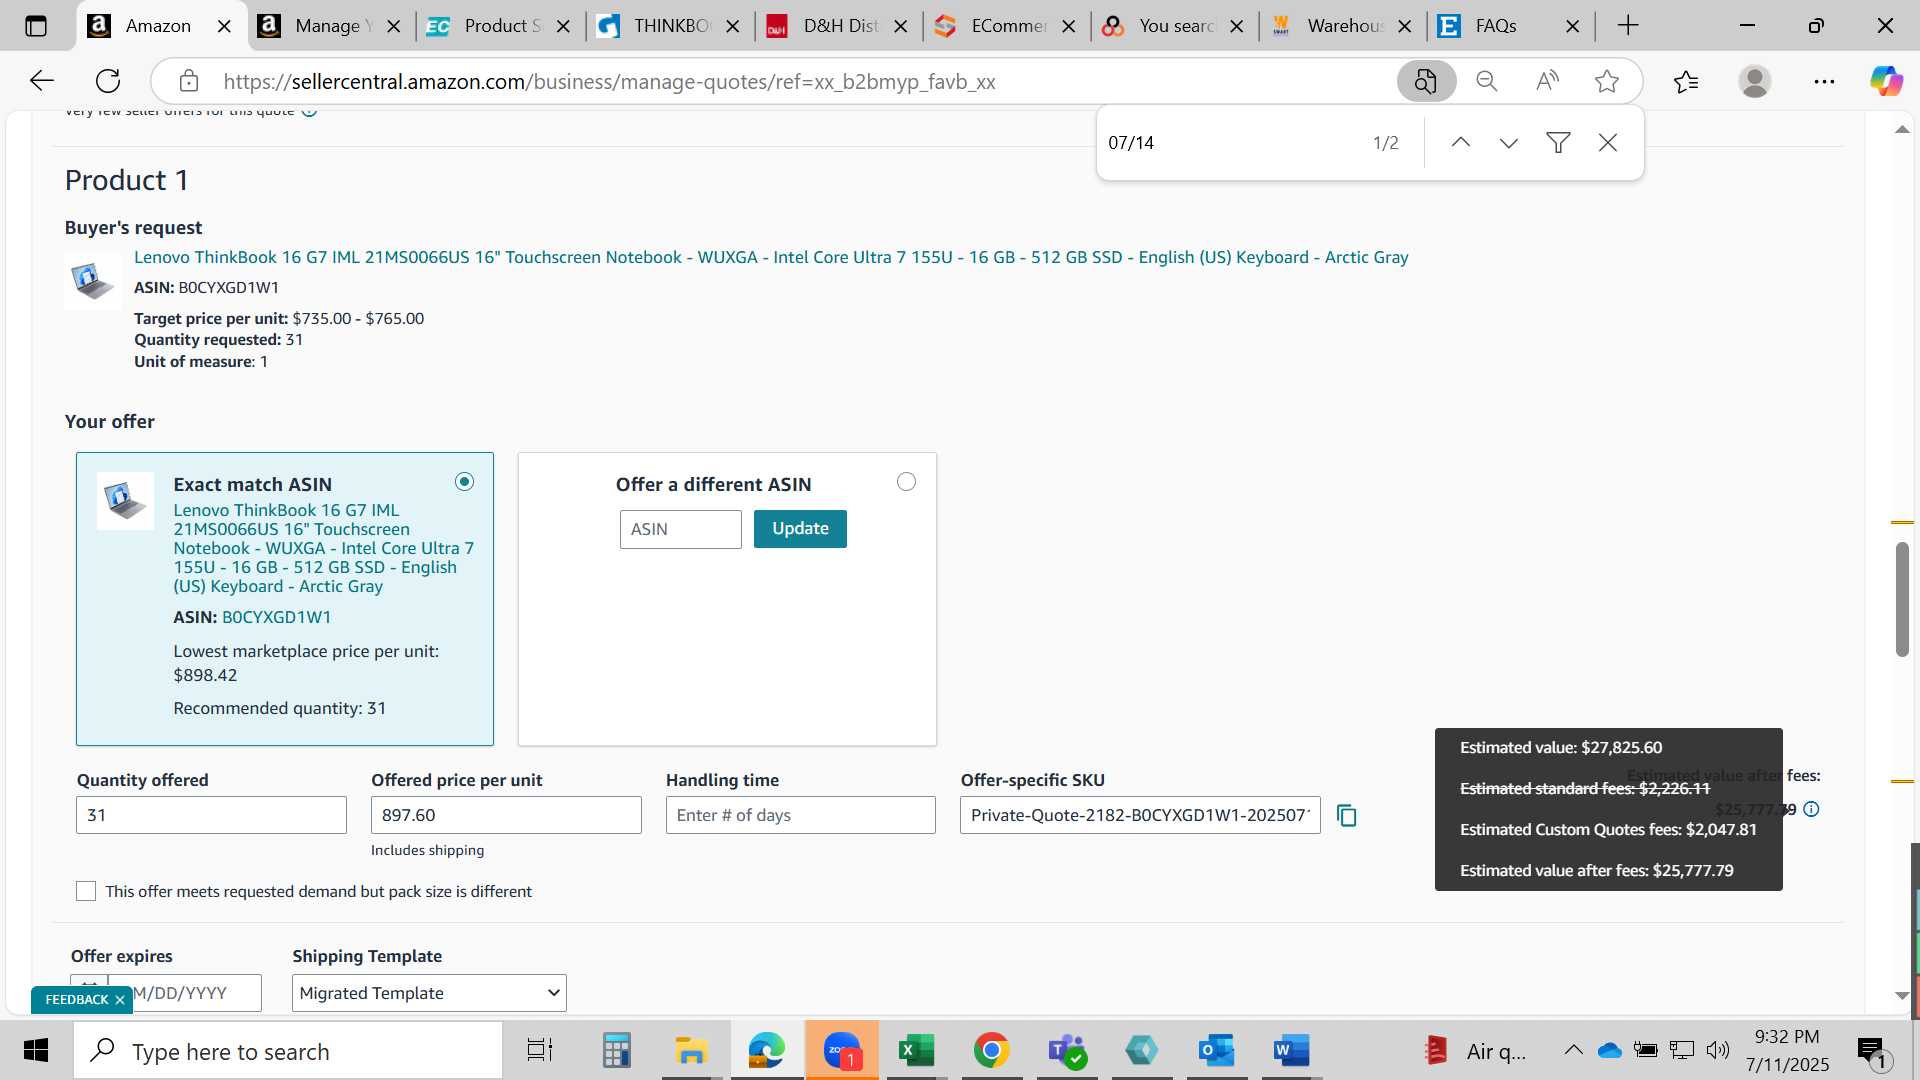Switch to Manage Y... tab

pyautogui.click(x=328, y=26)
